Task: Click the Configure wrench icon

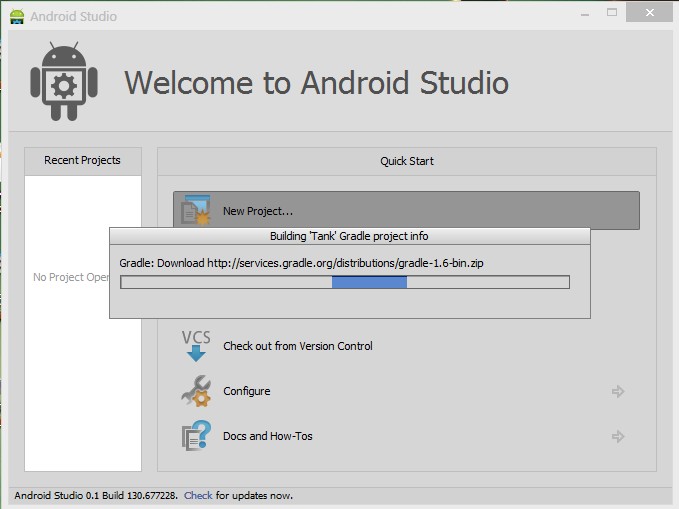Action: click(x=196, y=391)
